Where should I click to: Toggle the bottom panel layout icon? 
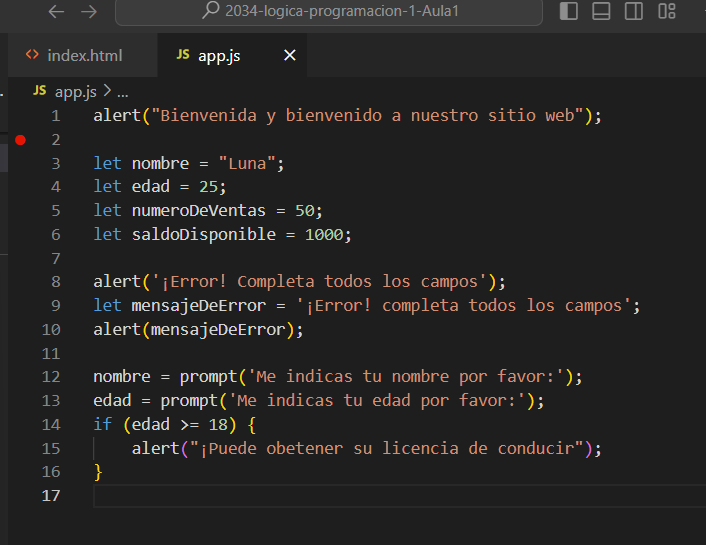601,11
